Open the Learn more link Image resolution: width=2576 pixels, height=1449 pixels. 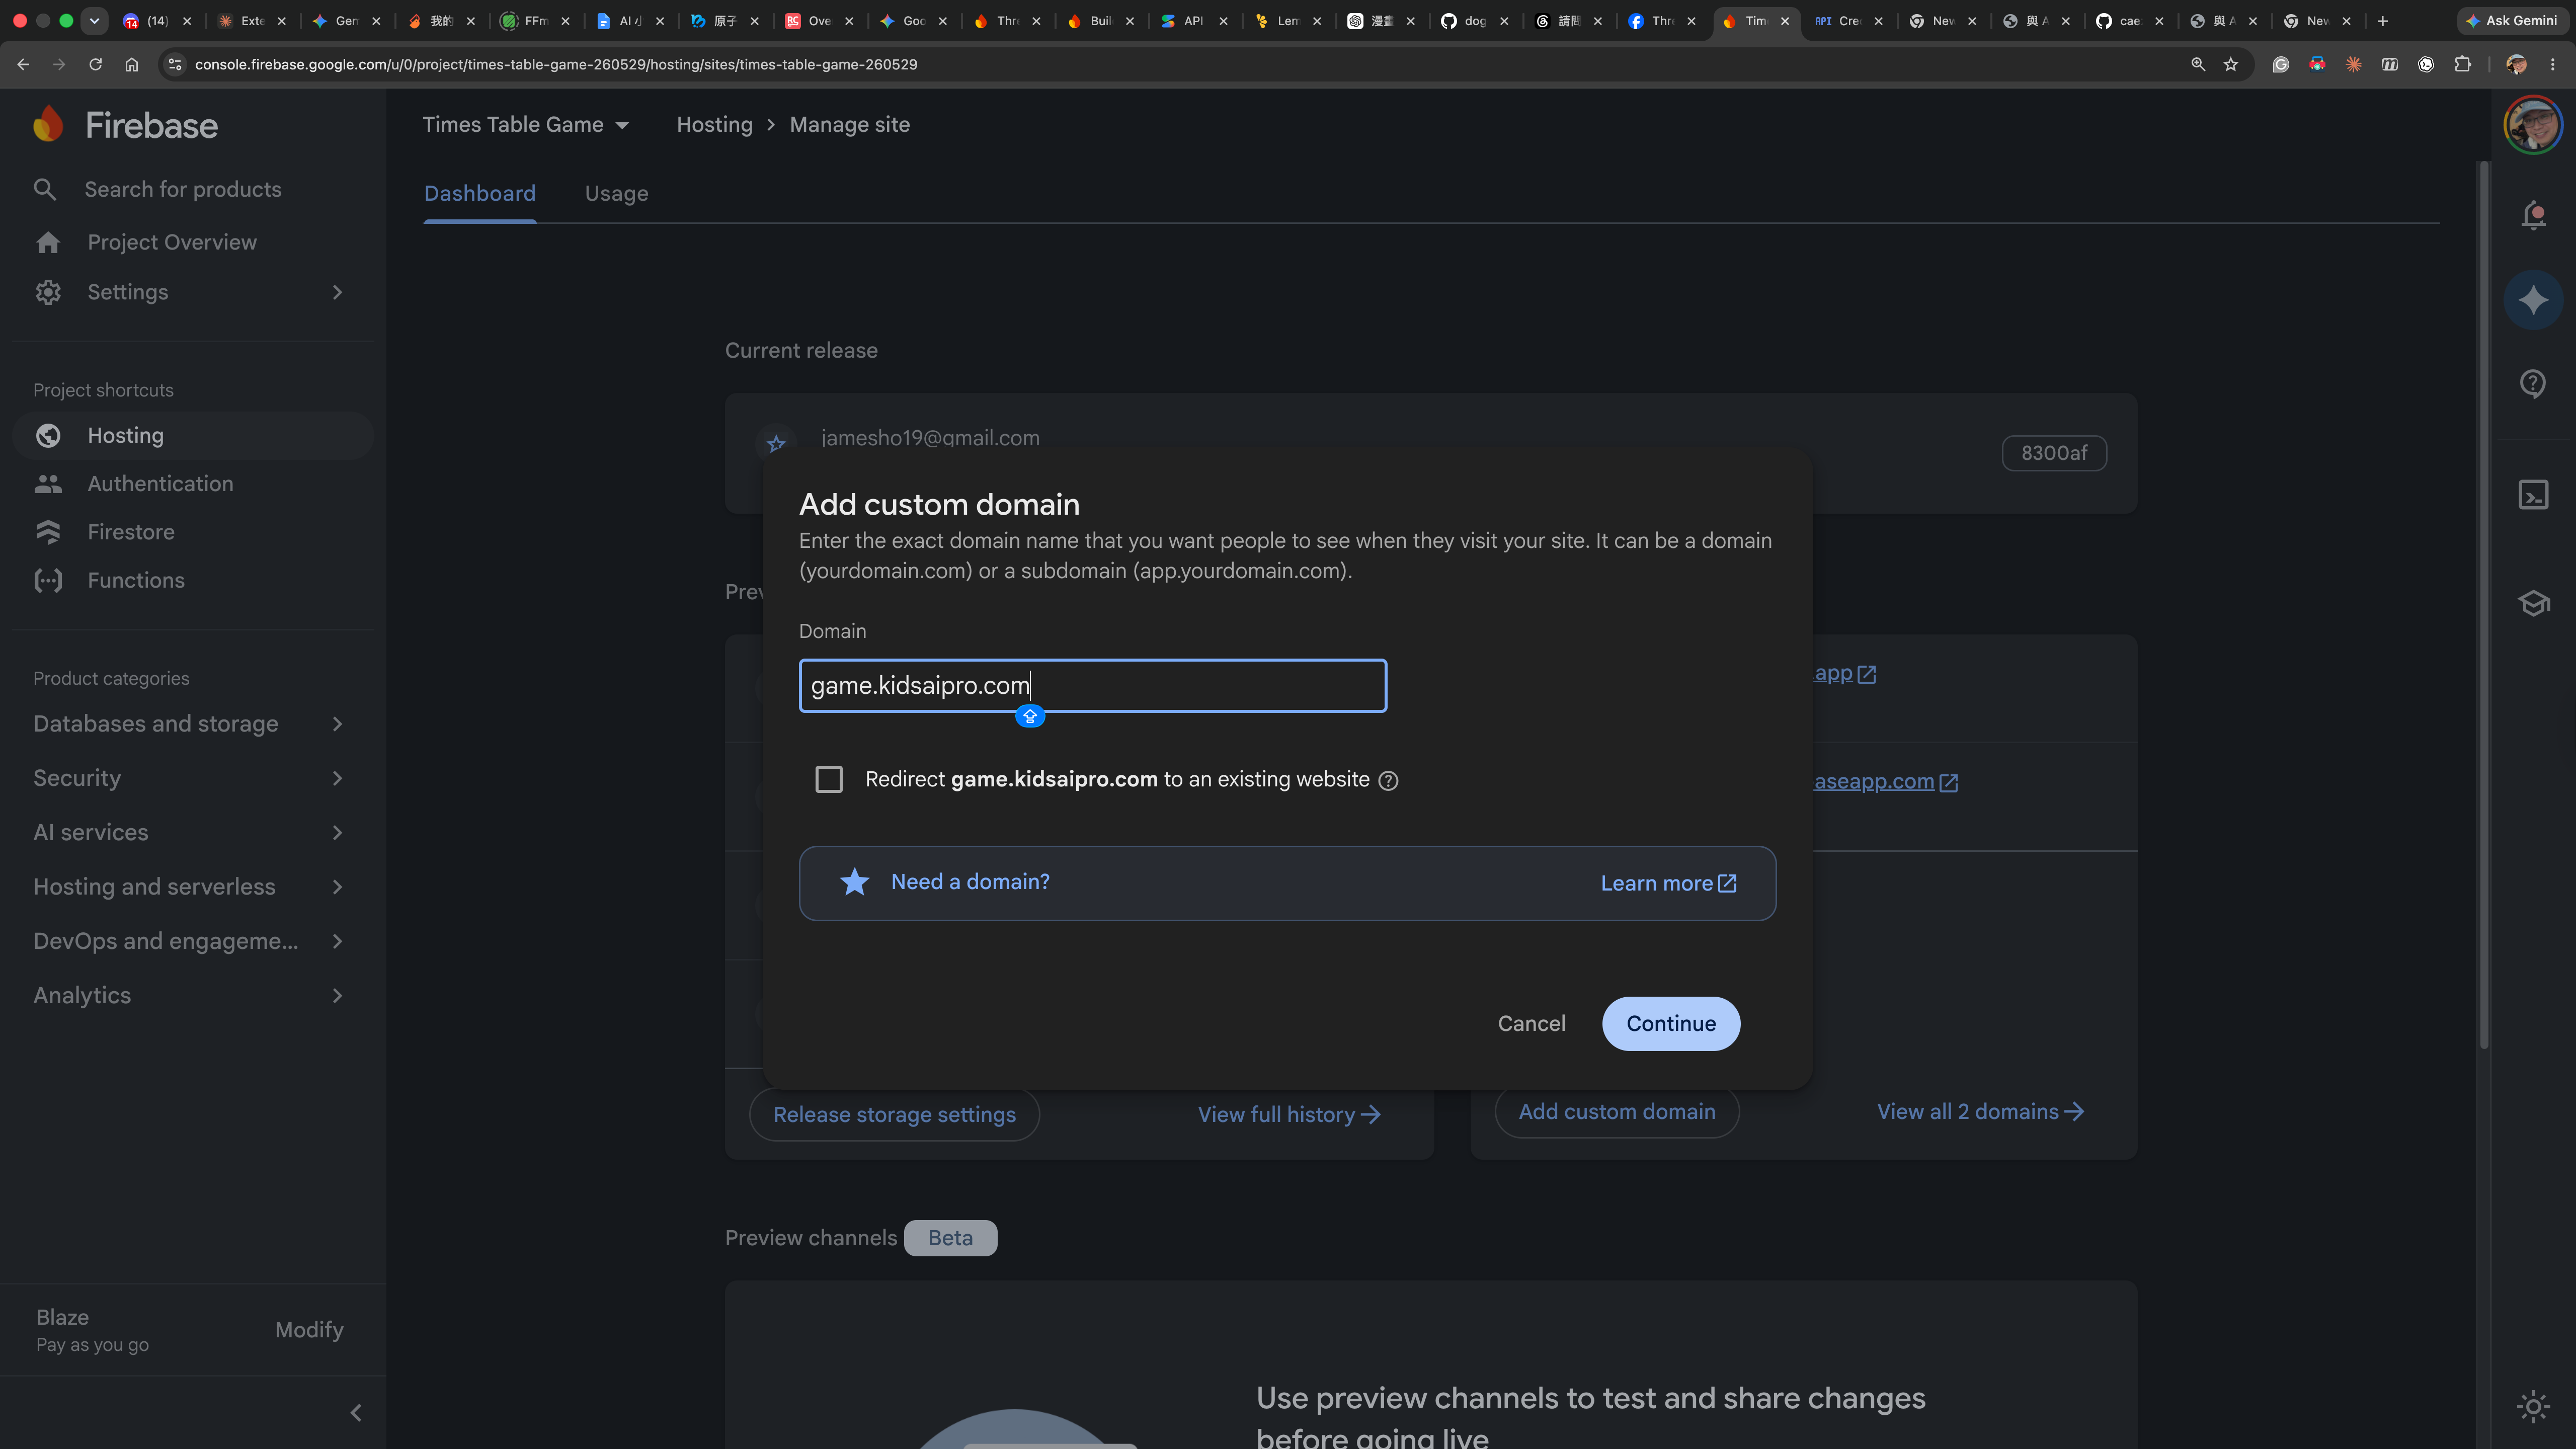click(1668, 883)
